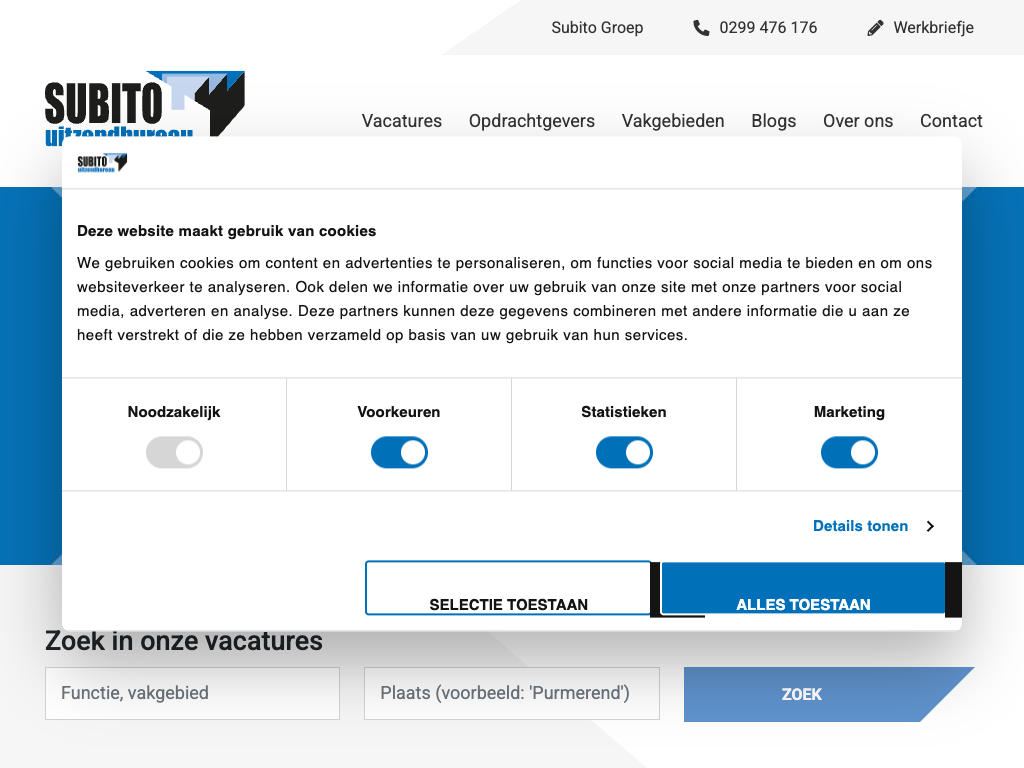Click the pencil icon next to Werkbriefje
Screen dimensions: 1024x768
pos(875,28)
